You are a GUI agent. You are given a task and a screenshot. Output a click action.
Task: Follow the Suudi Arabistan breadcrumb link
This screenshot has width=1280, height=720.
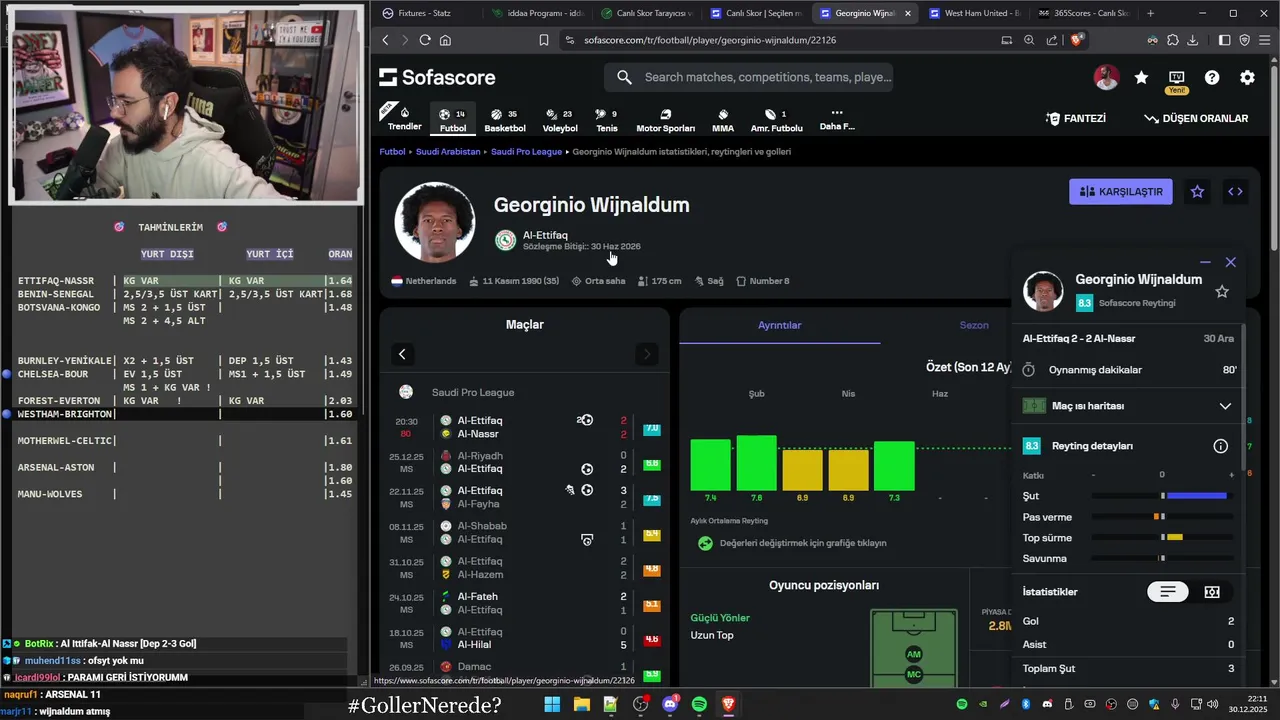pyautogui.click(x=448, y=152)
